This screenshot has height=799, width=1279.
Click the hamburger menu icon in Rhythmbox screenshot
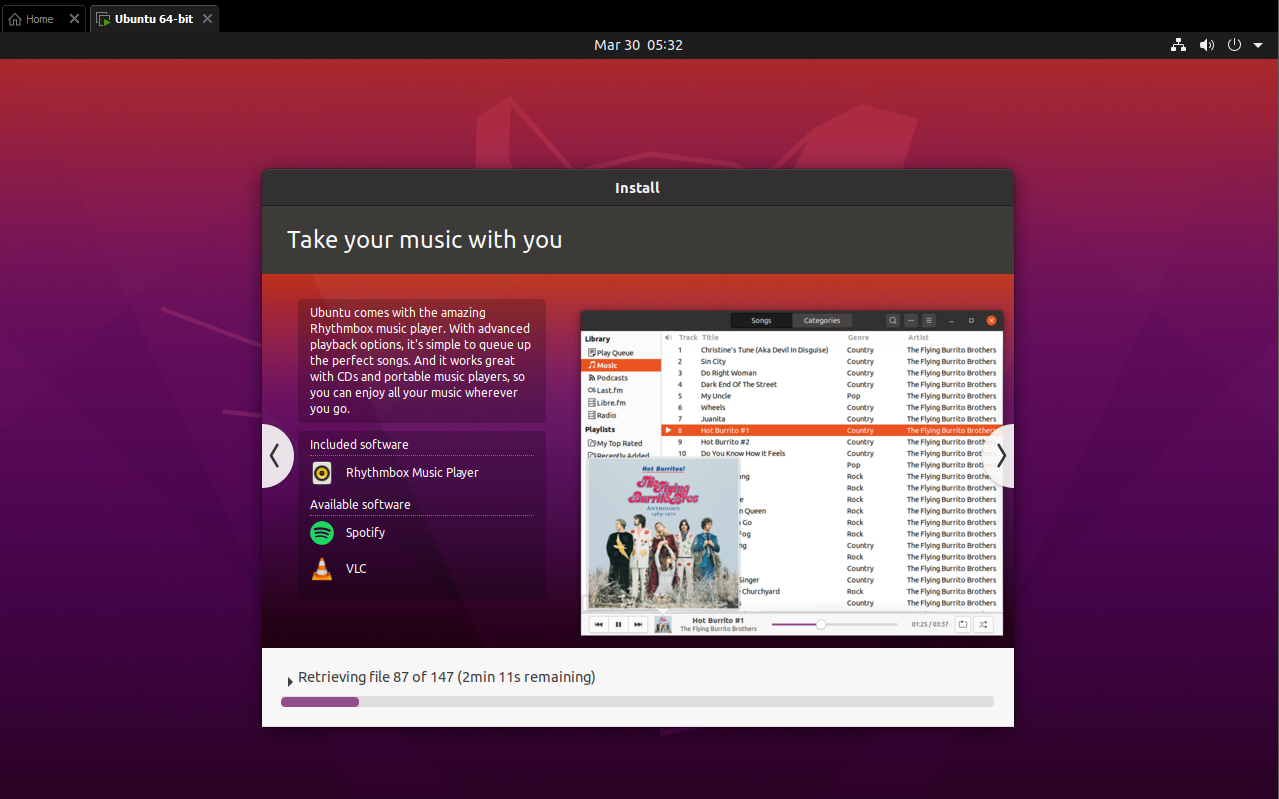pos(929,321)
